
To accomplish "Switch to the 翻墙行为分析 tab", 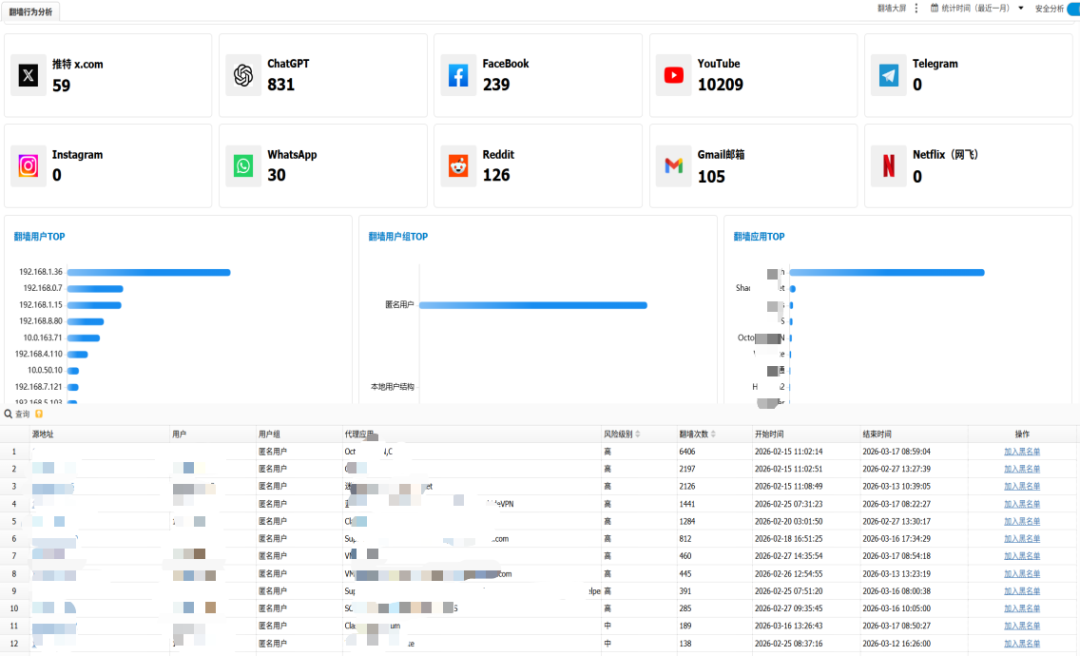I will (x=30, y=12).
